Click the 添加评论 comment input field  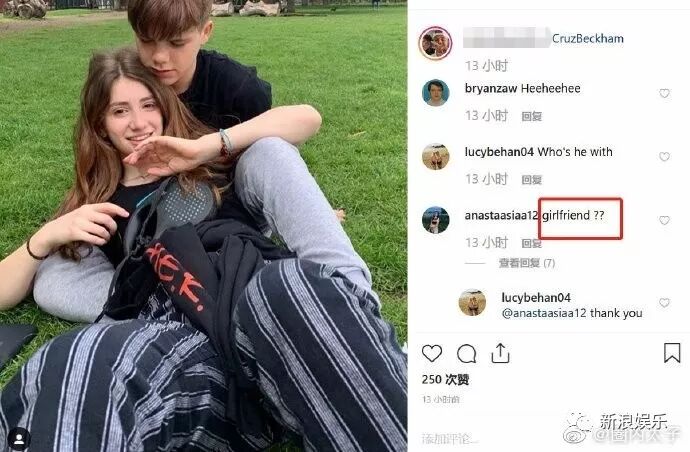coord(450,438)
